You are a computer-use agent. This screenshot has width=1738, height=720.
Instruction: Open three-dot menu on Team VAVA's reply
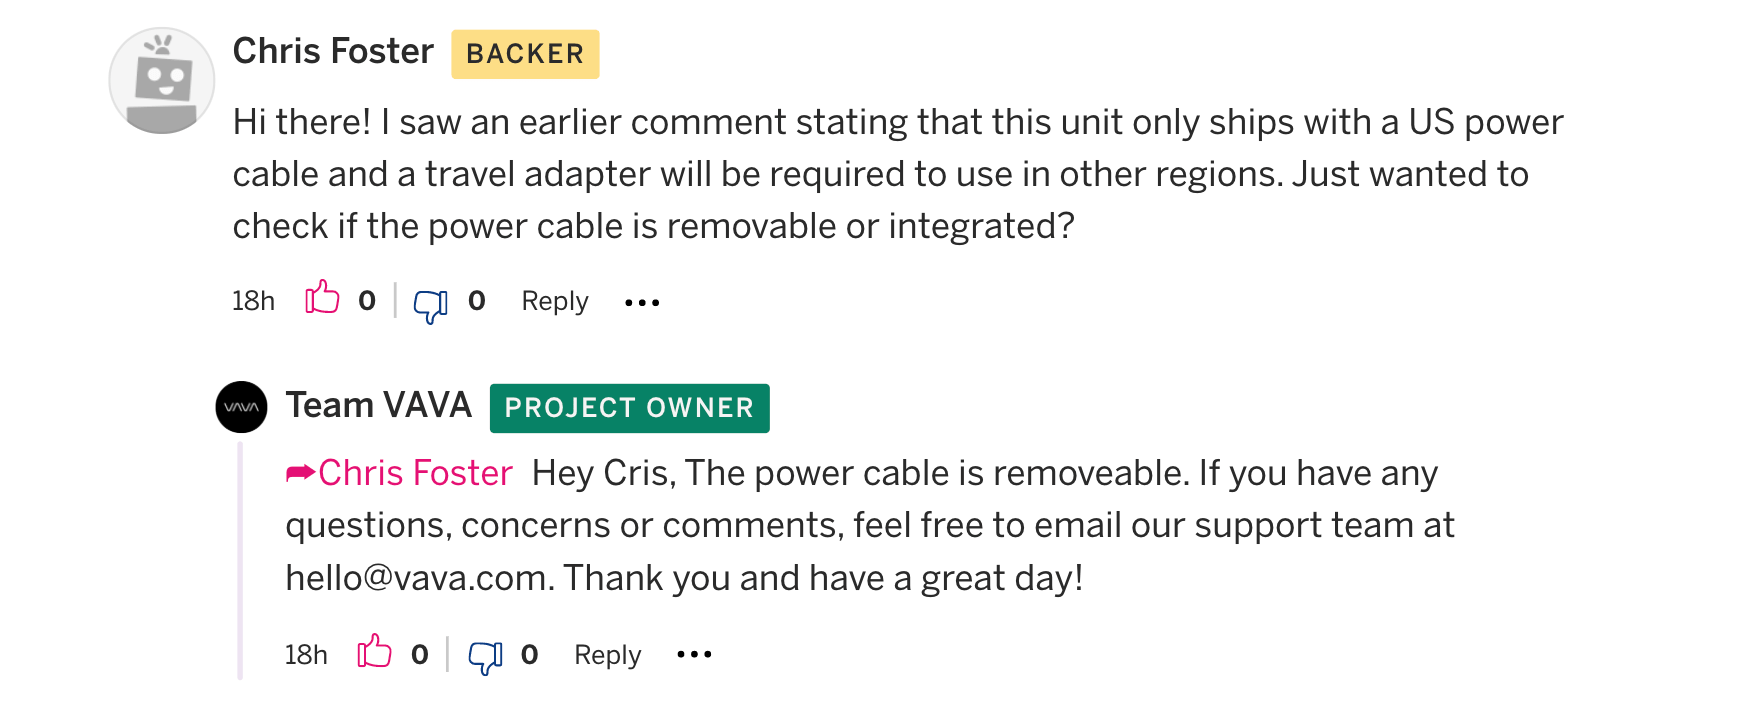pyautogui.click(x=694, y=654)
